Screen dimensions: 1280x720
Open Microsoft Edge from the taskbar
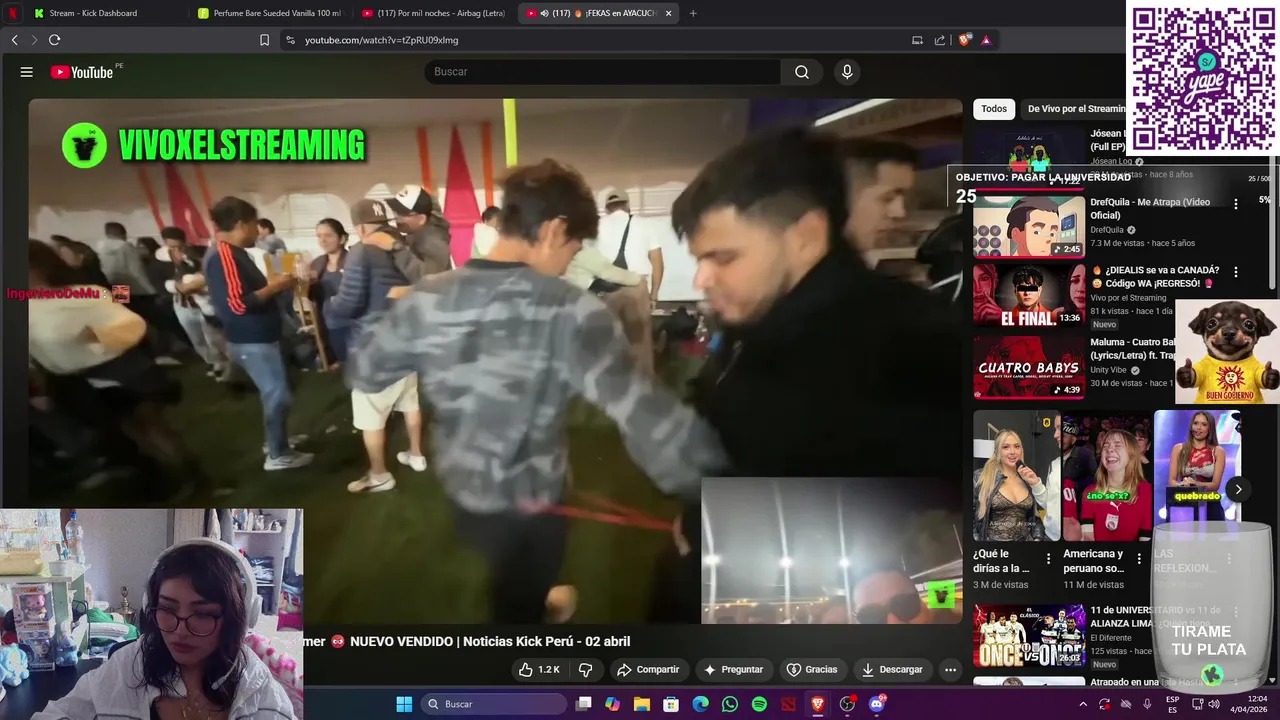(x=701, y=704)
